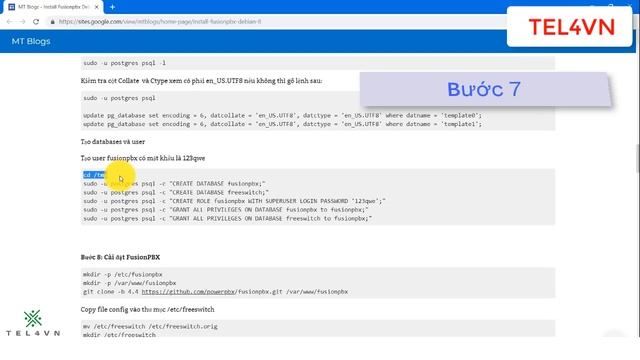The image size is (640, 360).
Task: Click the highlighted 'cd /tmp' command
Action: pyautogui.click(x=95, y=175)
